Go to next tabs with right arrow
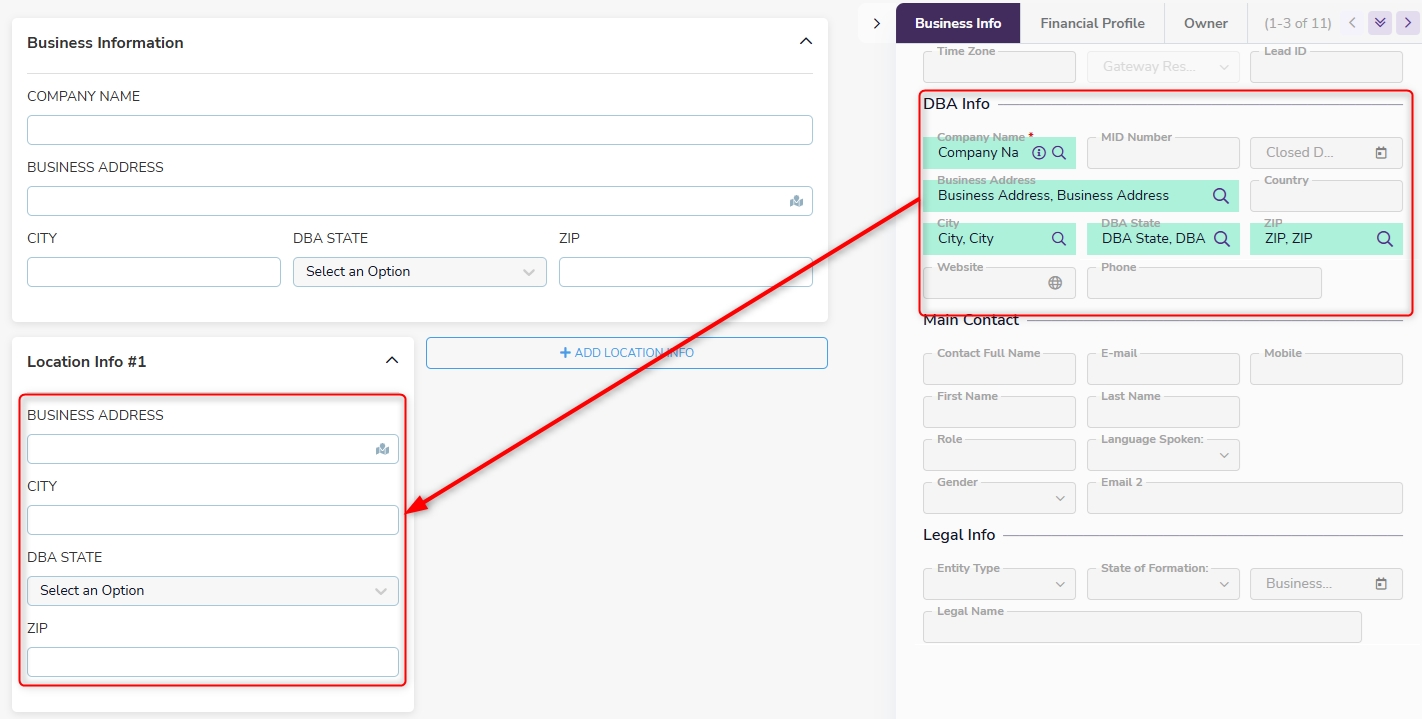The image size is (1422, 719). [1408, 23]
